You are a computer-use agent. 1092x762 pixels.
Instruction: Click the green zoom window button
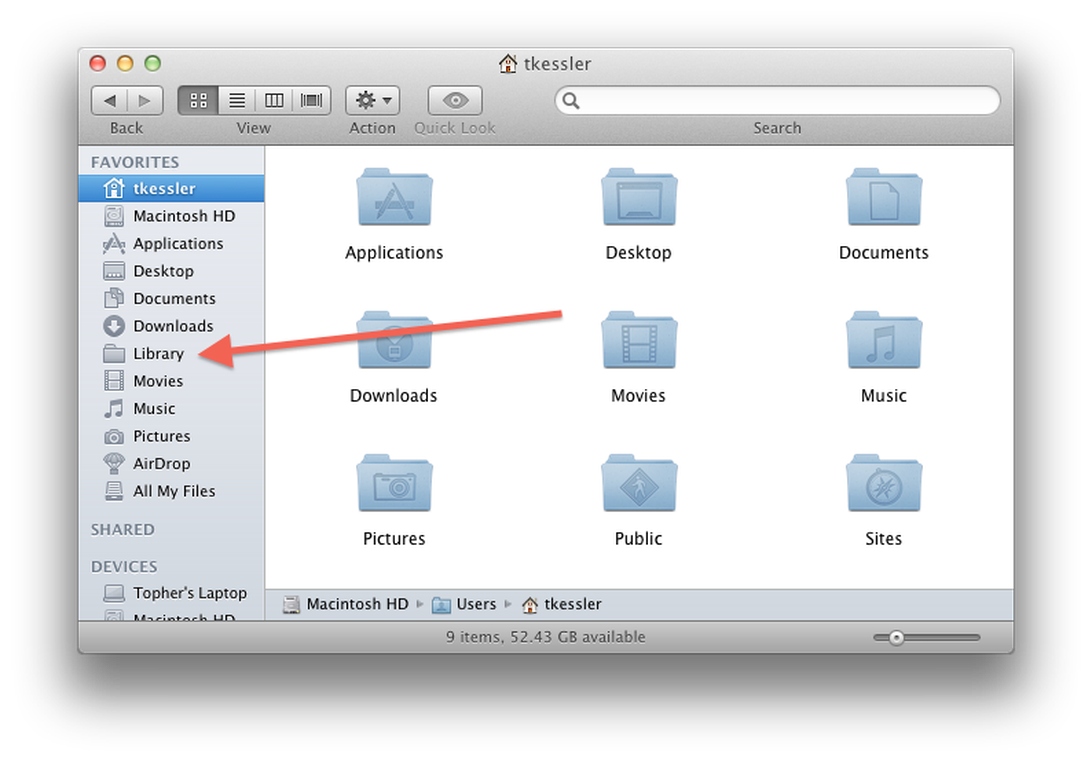(153, 63)
